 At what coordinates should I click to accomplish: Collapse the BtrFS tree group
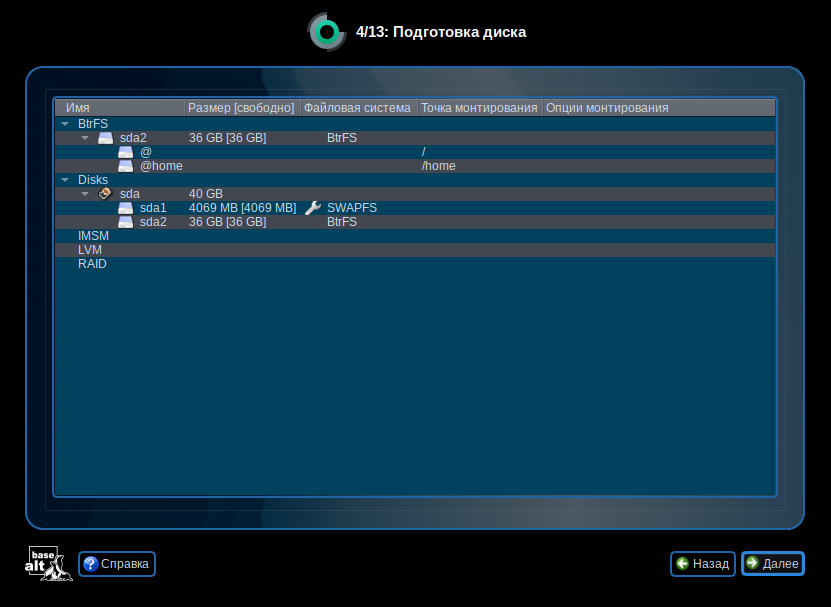coord(65,124)
